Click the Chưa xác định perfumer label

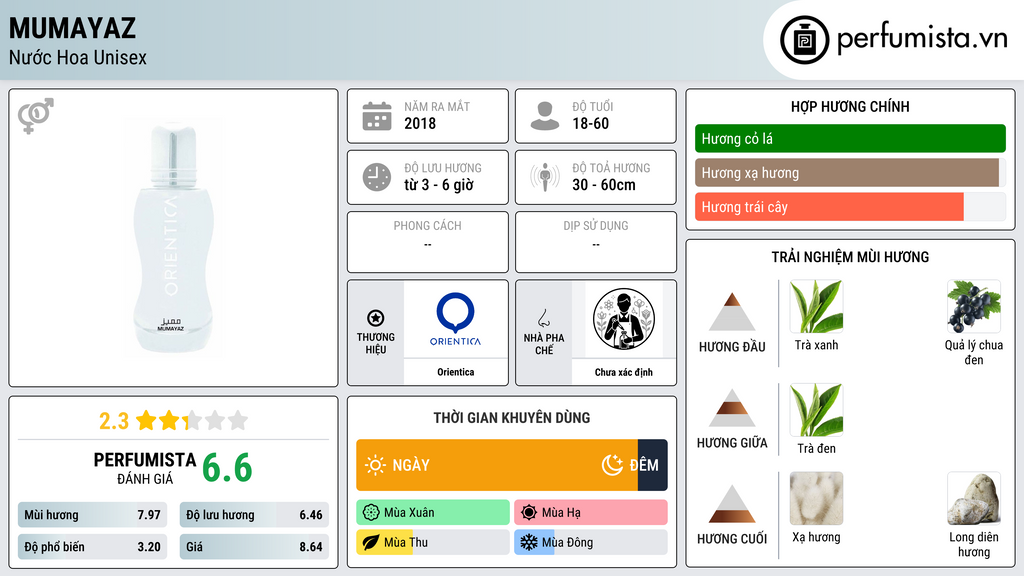[x=624, y=372]
